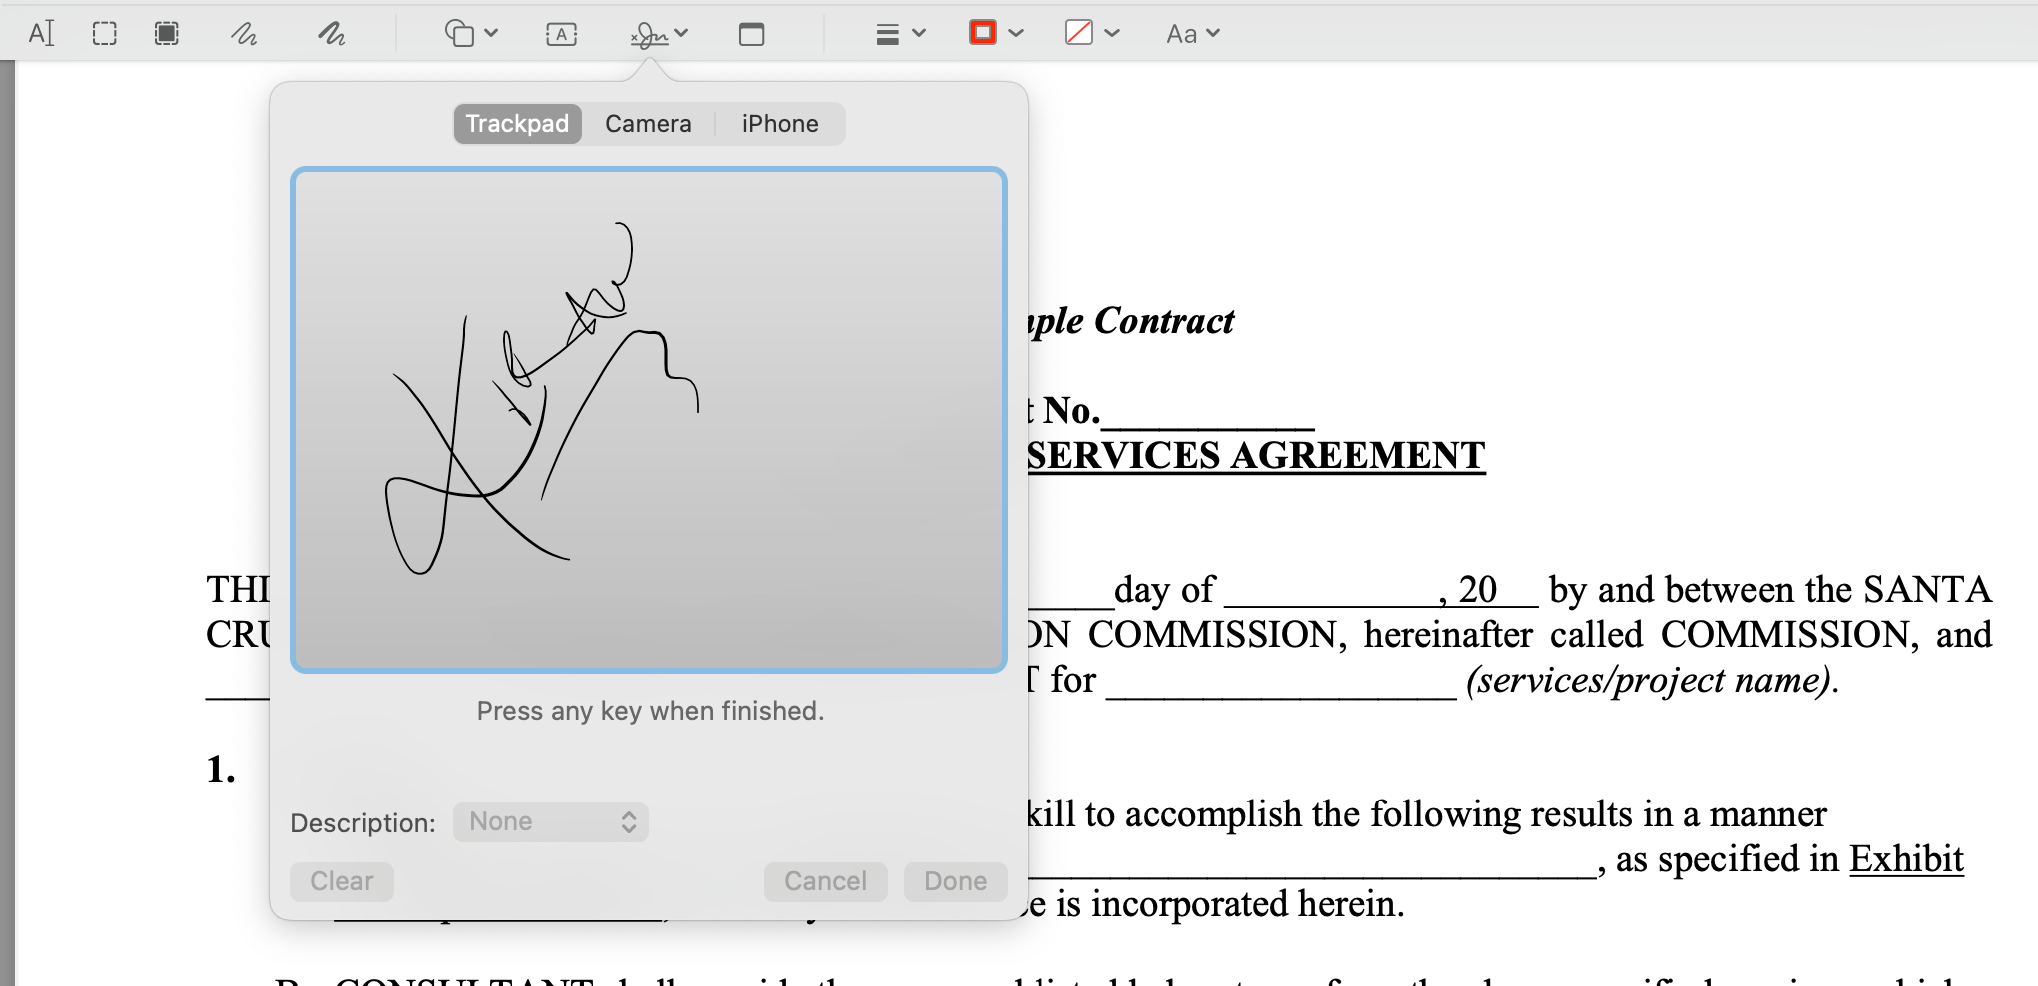
Task: Choose the Sketch tool
Action: [244, 34]
